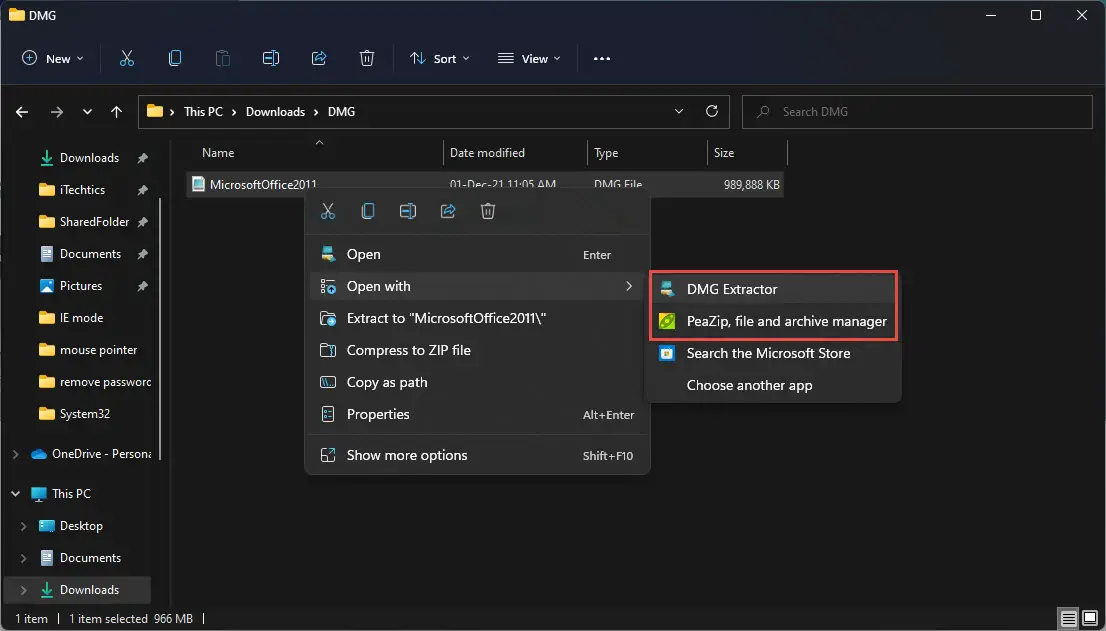Open the Recent locations chevron dropdown
The image size is (1106, 631).
tap(87, 111)
